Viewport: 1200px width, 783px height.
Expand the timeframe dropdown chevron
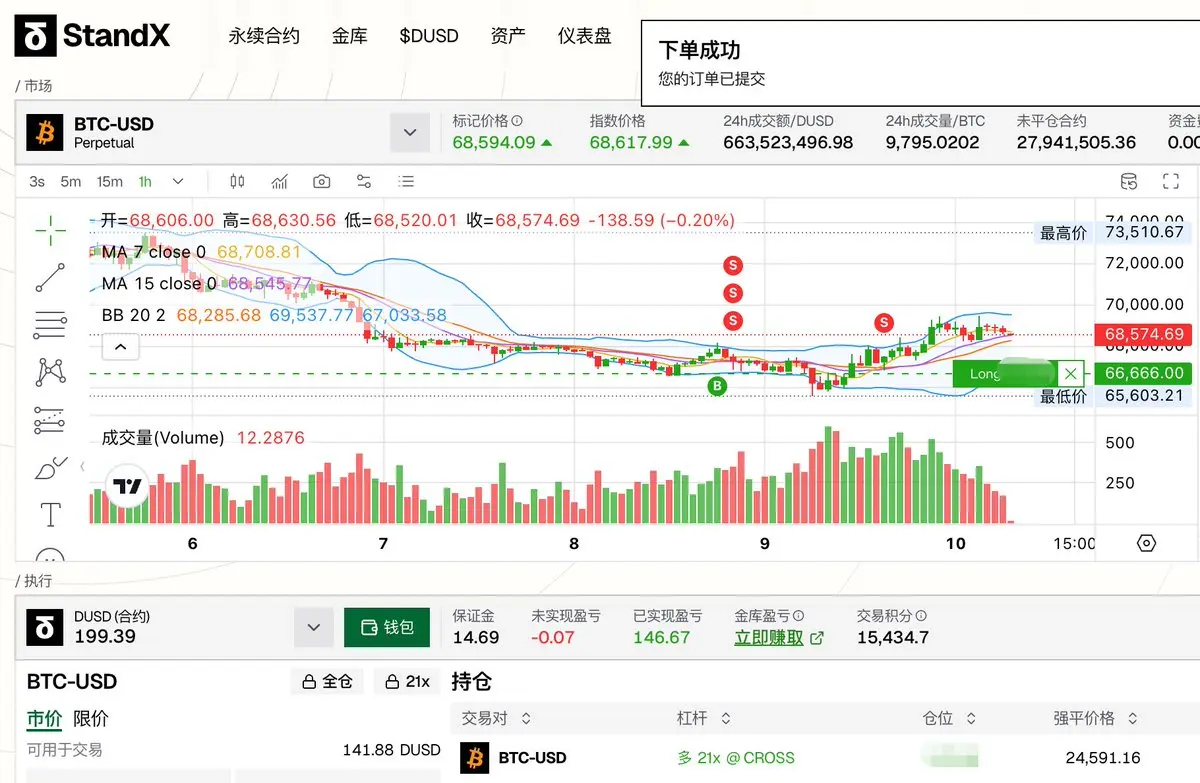tap(178, 181)
